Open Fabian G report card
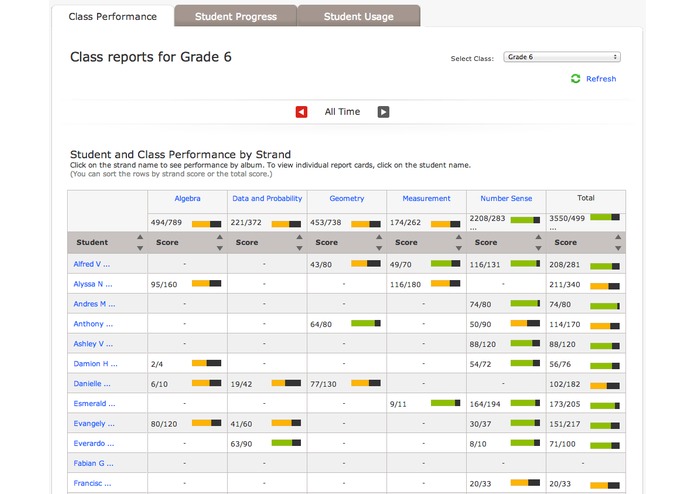The height and width of the screenshot is (494, 695). point(94,463)
